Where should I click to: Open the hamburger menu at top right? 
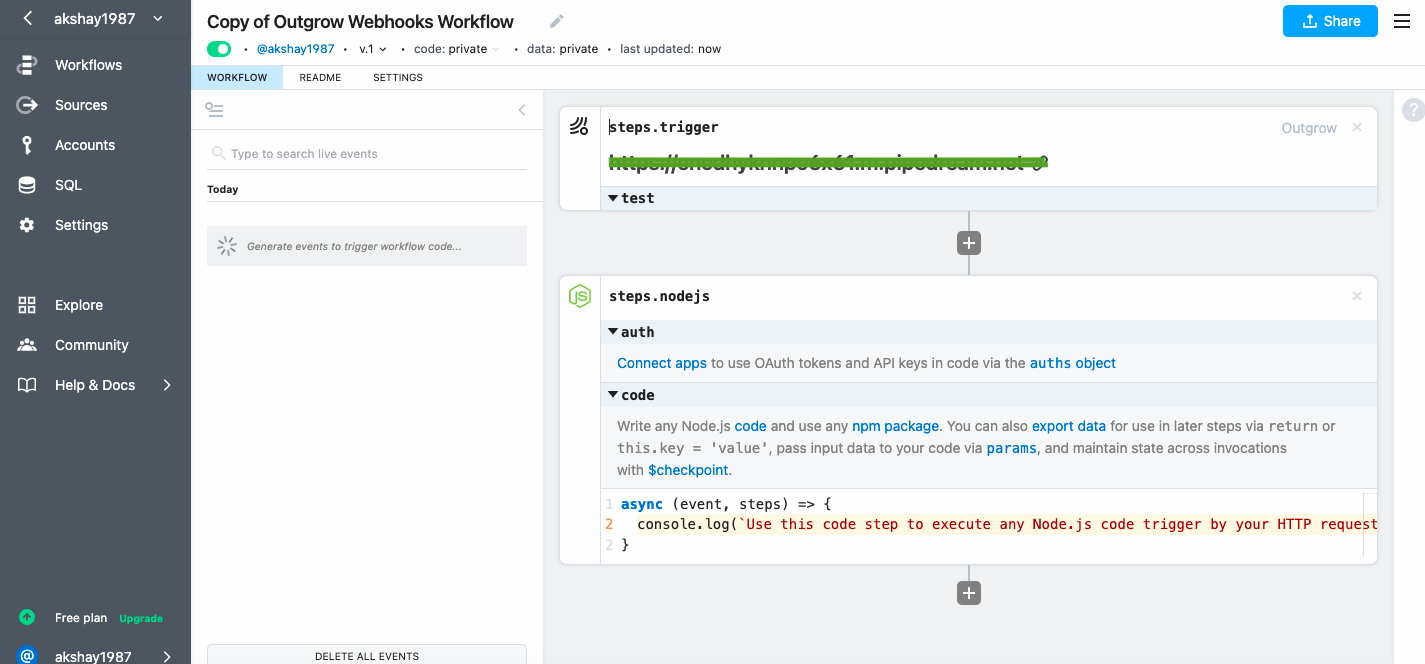[x=1402, y=21]
